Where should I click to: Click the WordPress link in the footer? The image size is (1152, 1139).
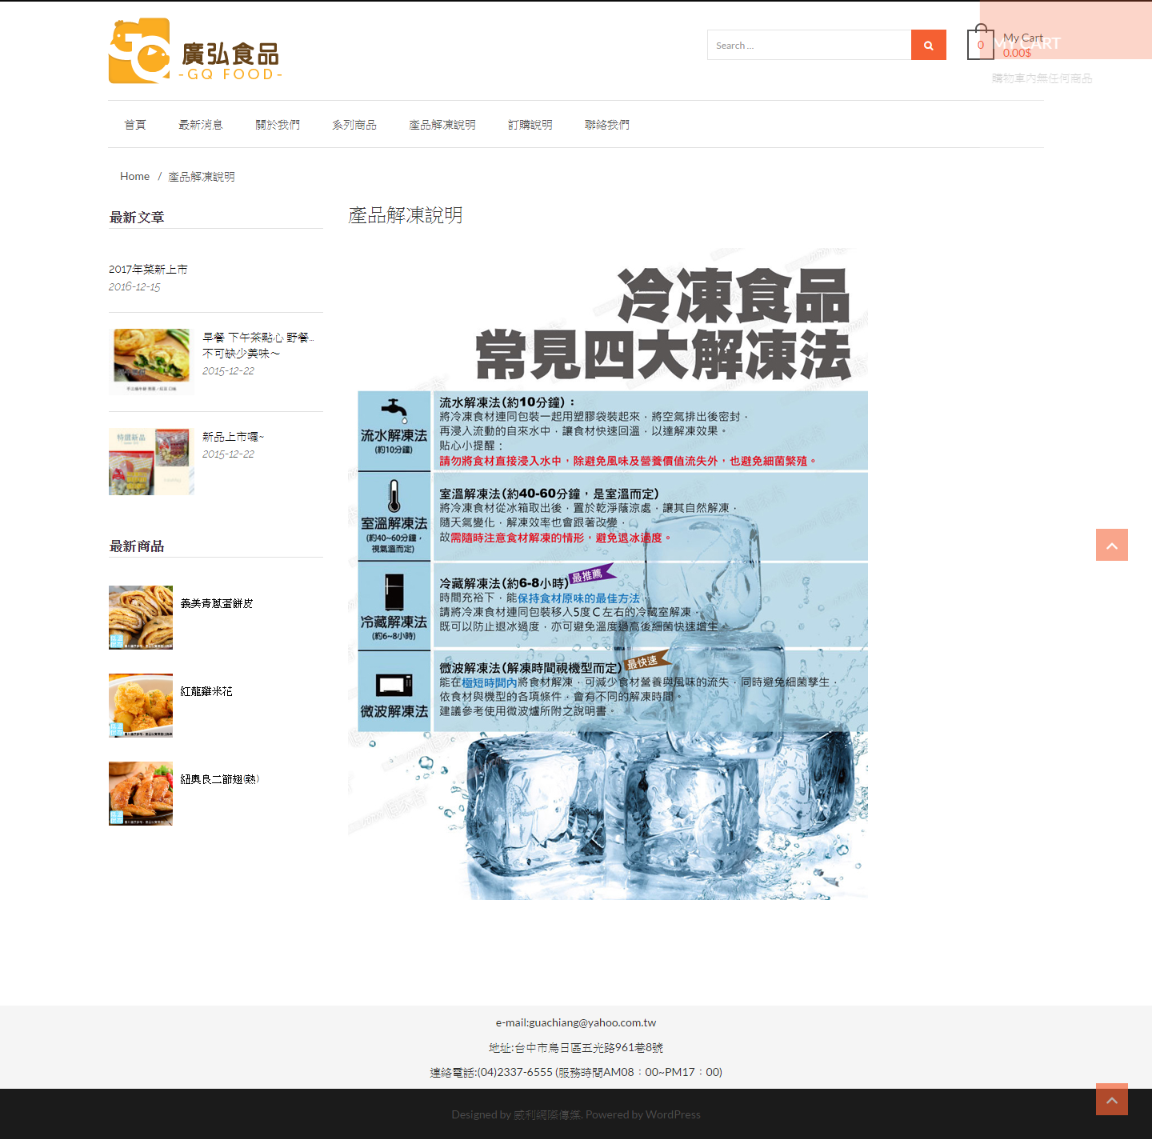[x=672, y=1114]
